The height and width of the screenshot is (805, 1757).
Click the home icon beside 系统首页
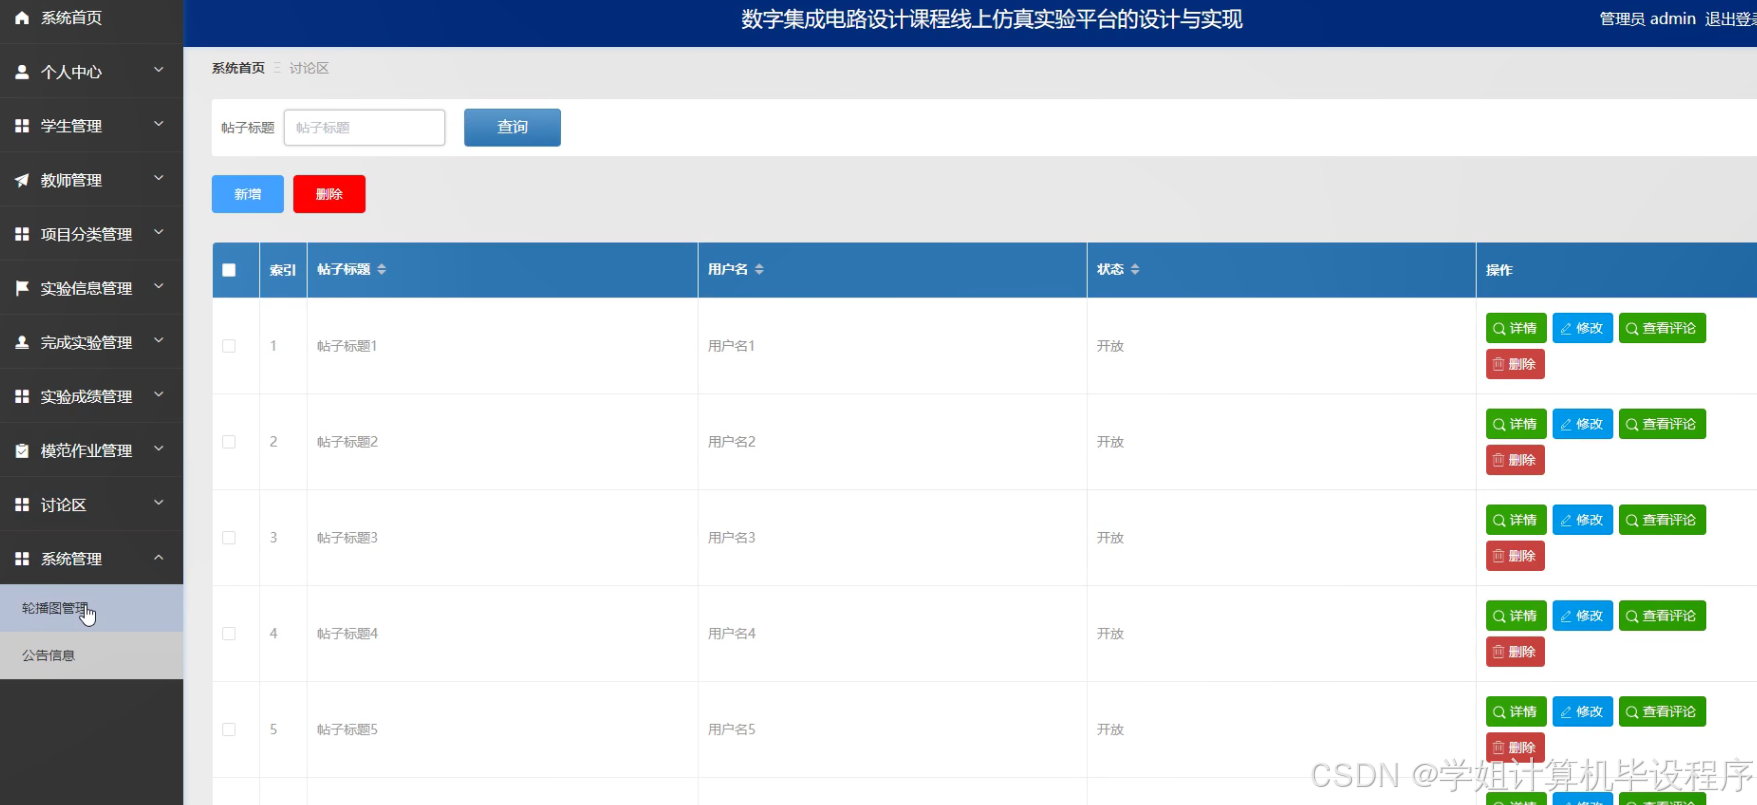22,18
